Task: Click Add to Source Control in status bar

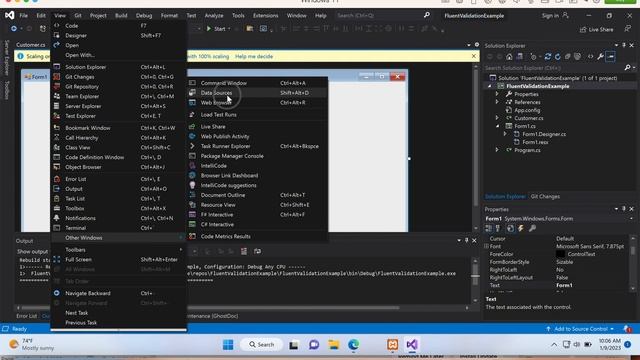Action: 580,329
